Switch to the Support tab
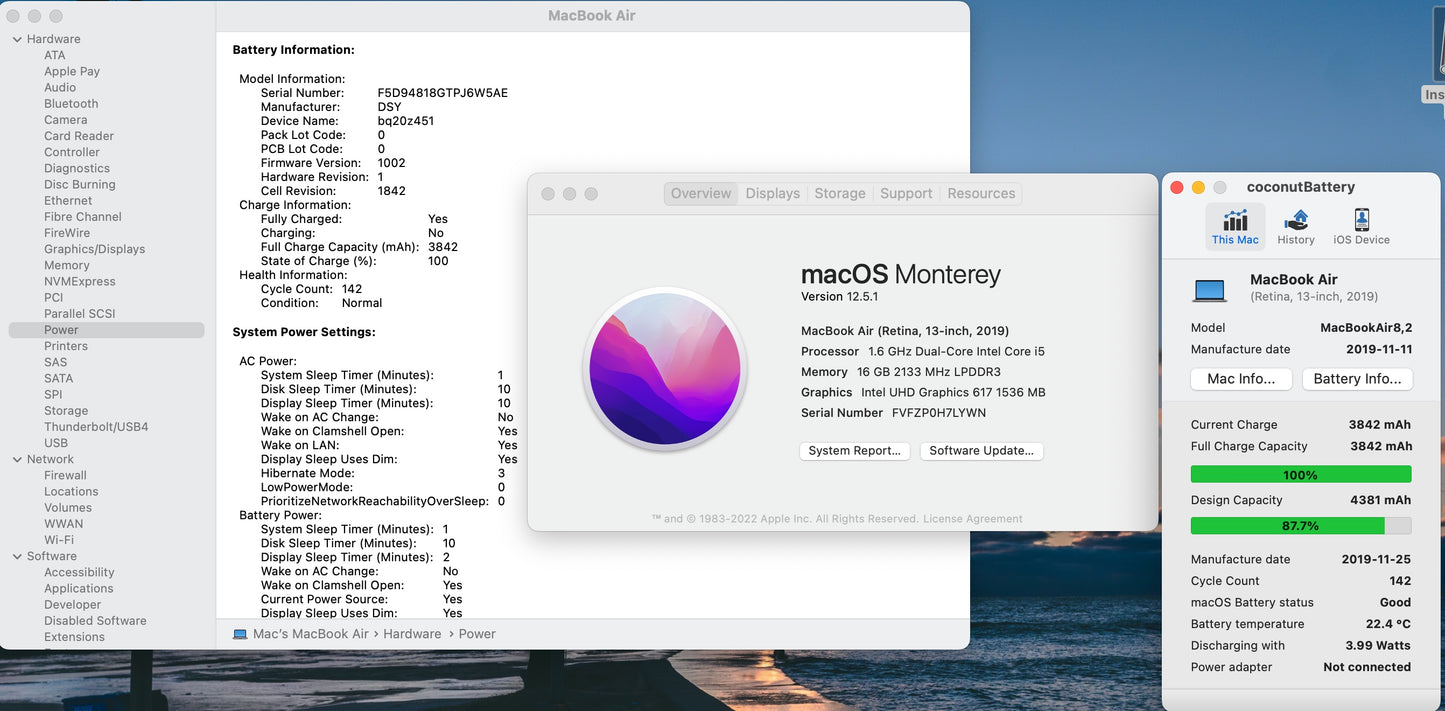This screenshot has width=1445, height=711. pyautogui.click(x=906, y=194)
